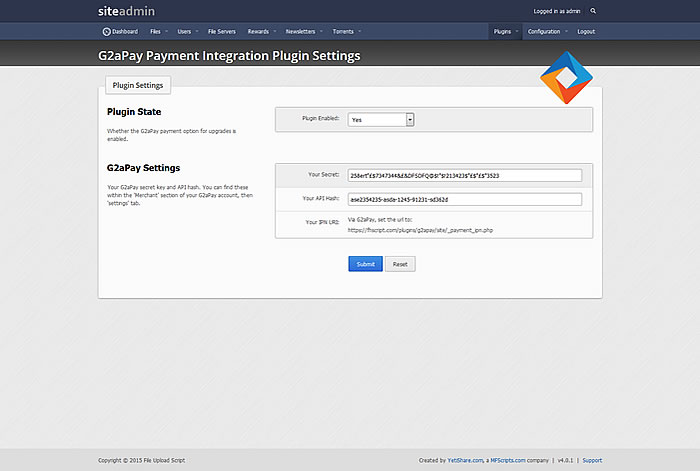
Task: Click the 'Logged in as admin' text
Action: tap(557, 11)
